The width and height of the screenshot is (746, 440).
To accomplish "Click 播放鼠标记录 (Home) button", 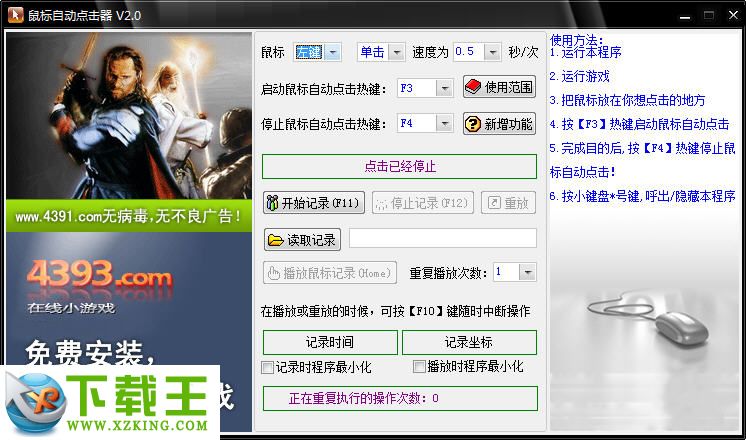I will click(330, 273).
